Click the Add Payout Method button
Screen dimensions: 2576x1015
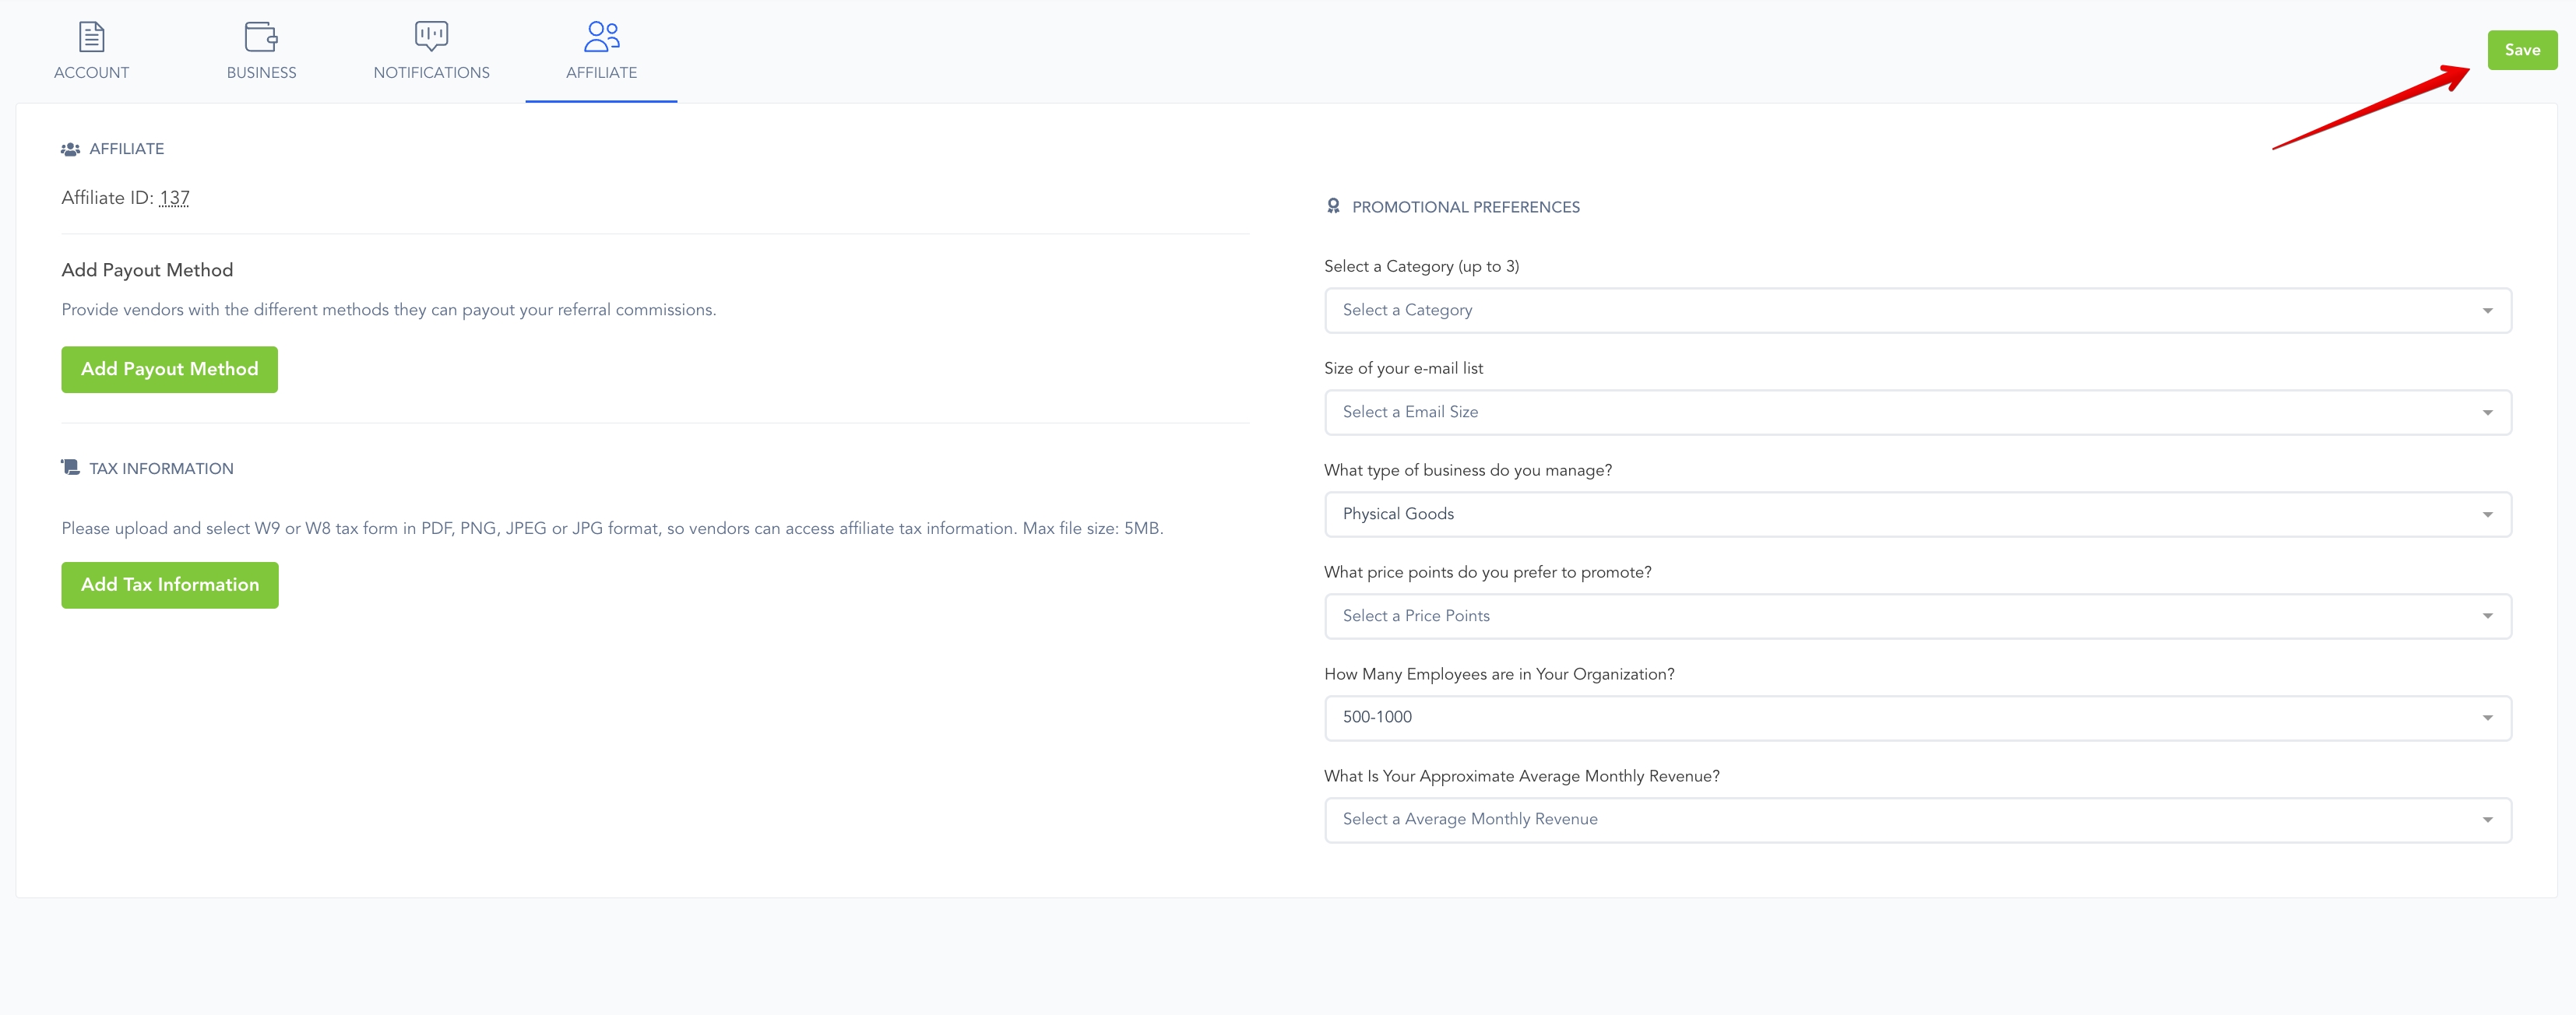(169, 369)
